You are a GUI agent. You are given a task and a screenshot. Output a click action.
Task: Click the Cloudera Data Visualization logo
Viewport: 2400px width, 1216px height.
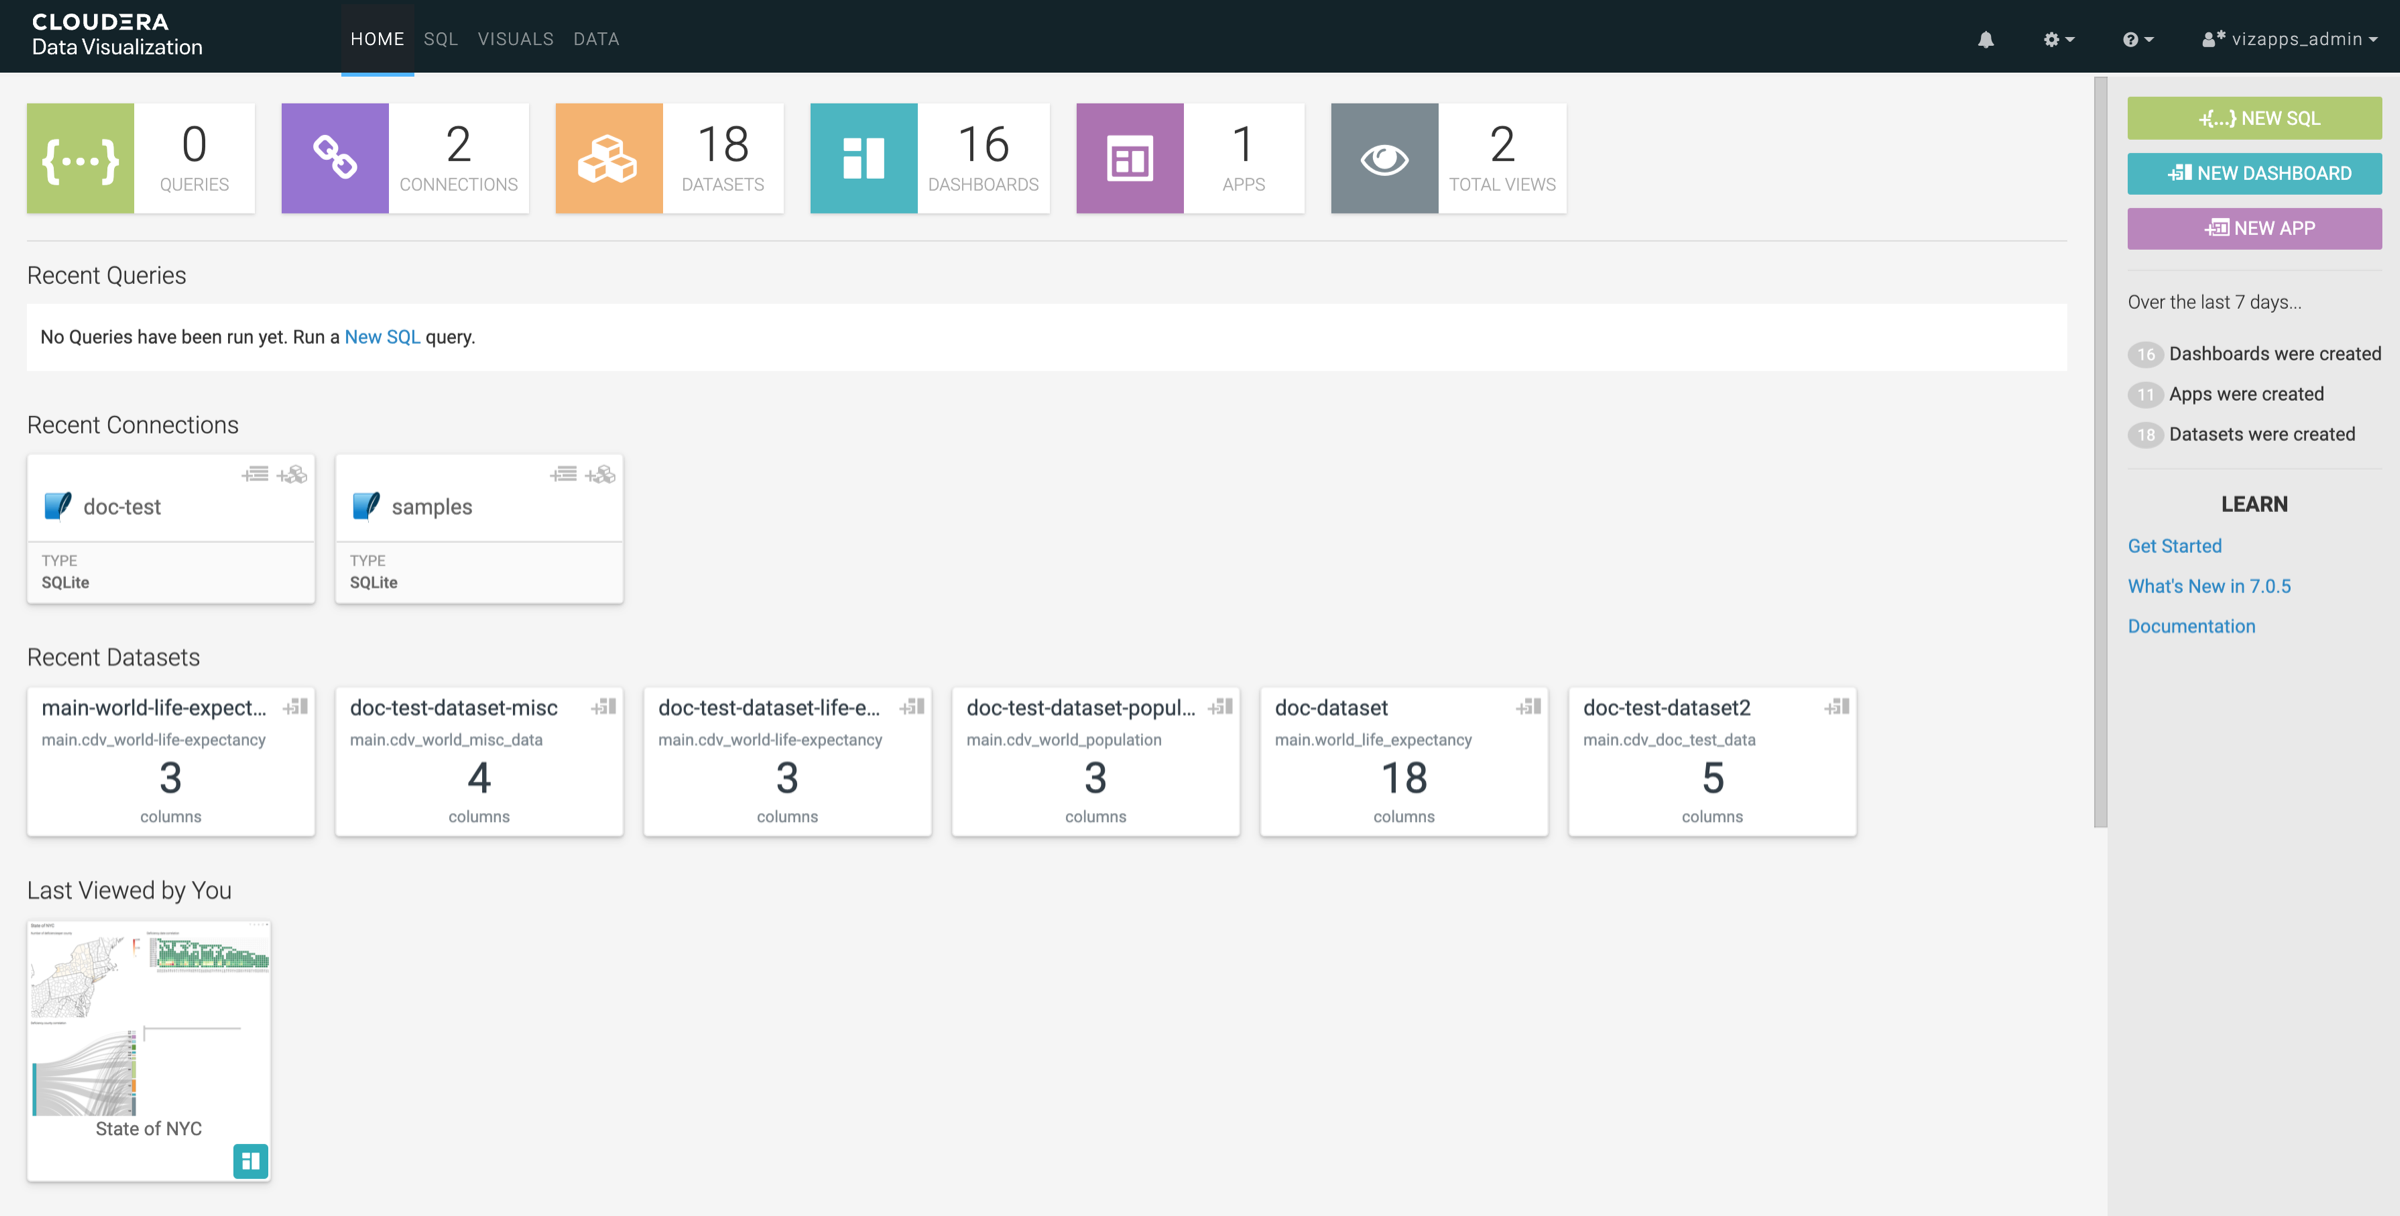117,35
